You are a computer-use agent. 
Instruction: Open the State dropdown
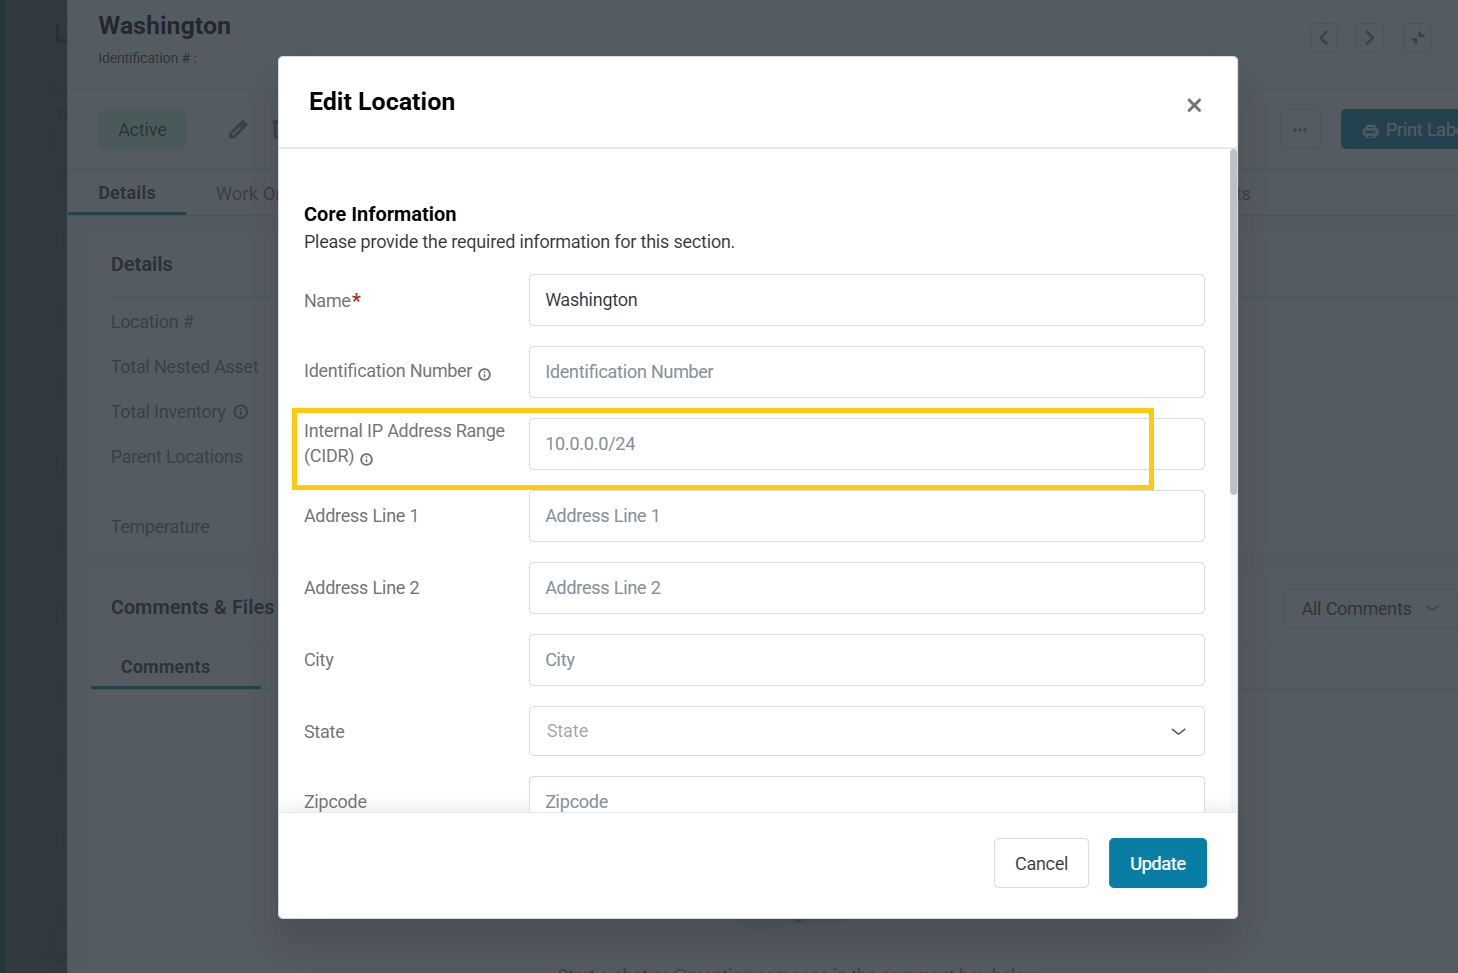click(x=867, y=731)
